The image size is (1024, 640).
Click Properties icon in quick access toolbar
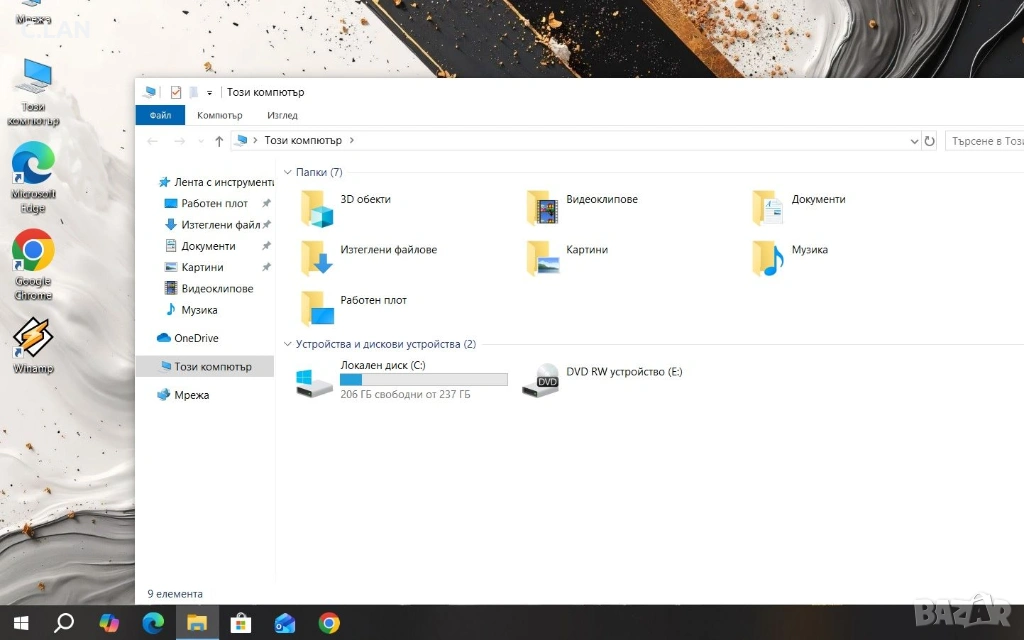(176, 92)
